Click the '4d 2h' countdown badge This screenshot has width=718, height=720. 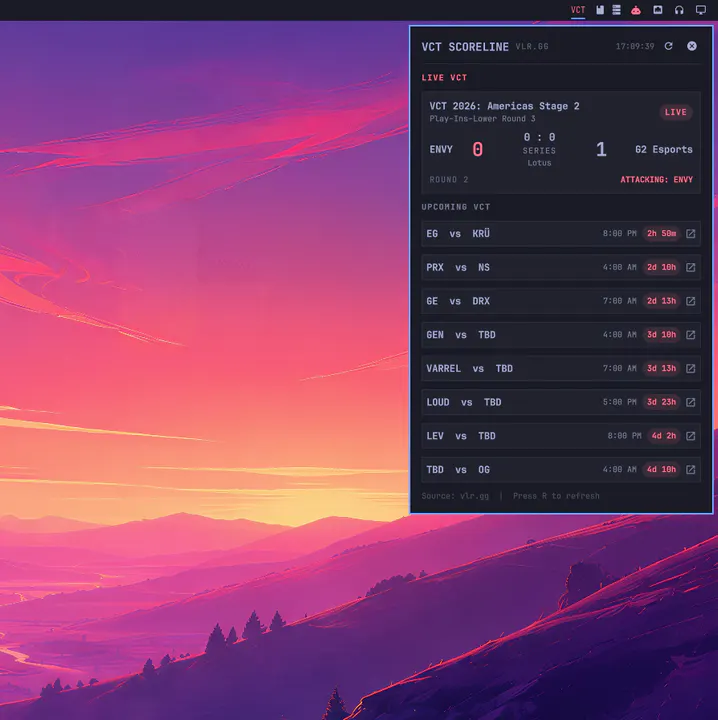coord(664,436)
